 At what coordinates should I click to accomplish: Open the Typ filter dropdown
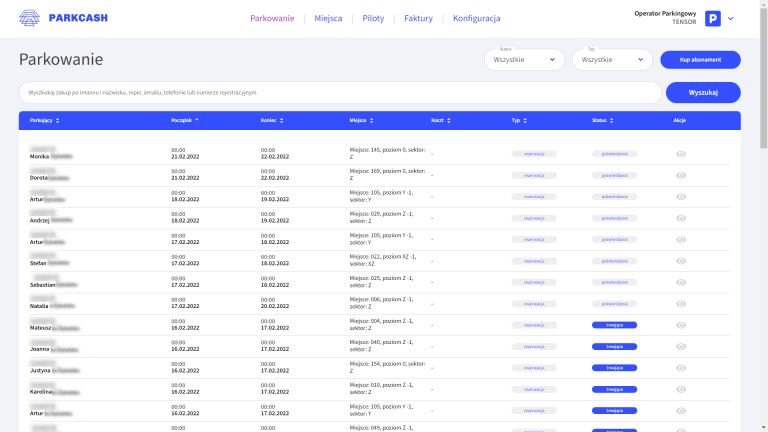(x=612, y=60)
